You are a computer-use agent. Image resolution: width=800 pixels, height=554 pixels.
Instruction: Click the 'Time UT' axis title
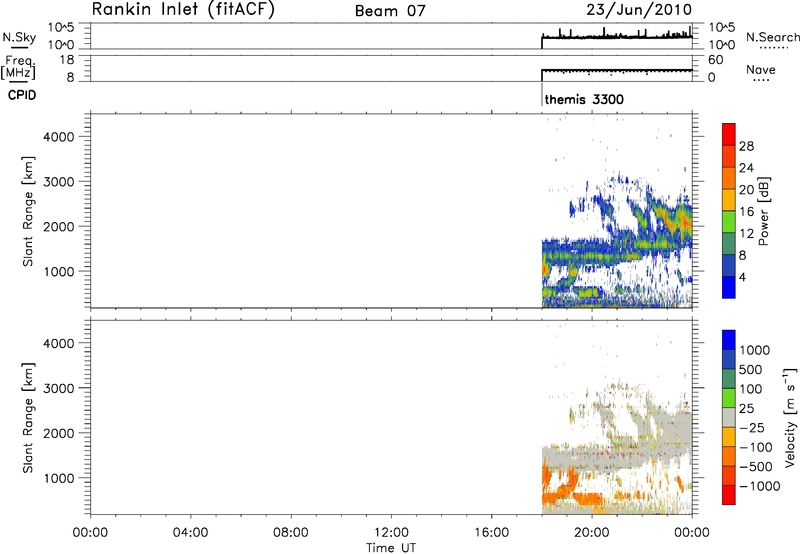click(x=391, y=548)
